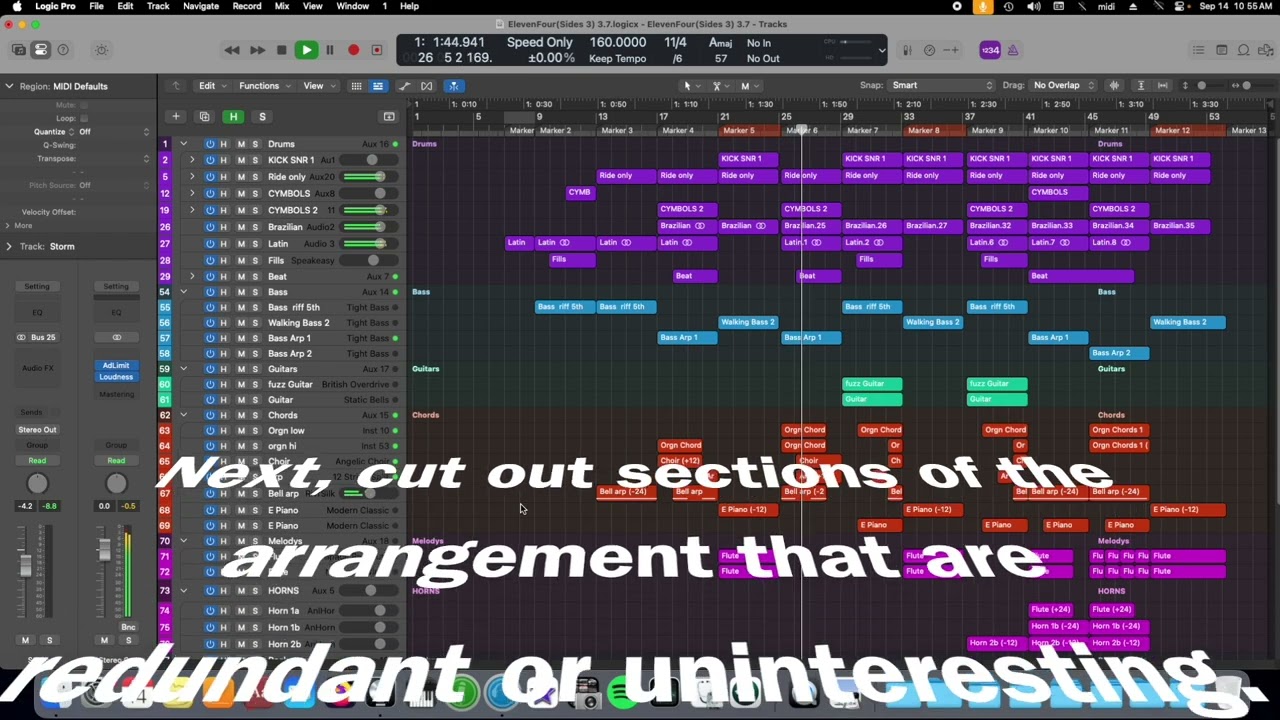Toggle the Metronome click button
The width and height of the screenshot is (1280, 720).
coord(1013,50)
